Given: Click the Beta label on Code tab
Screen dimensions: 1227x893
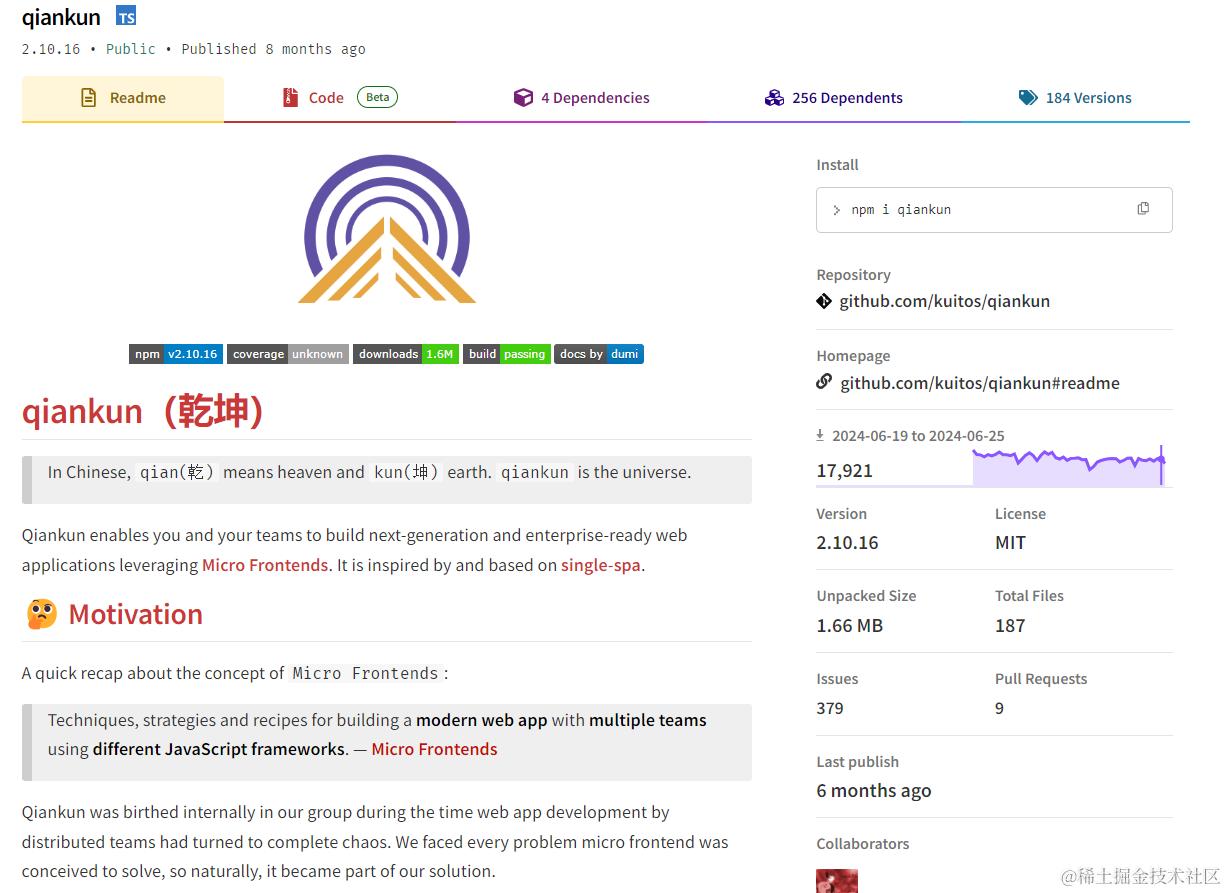Looking at the screenshot, I should [x=377, y=97].
